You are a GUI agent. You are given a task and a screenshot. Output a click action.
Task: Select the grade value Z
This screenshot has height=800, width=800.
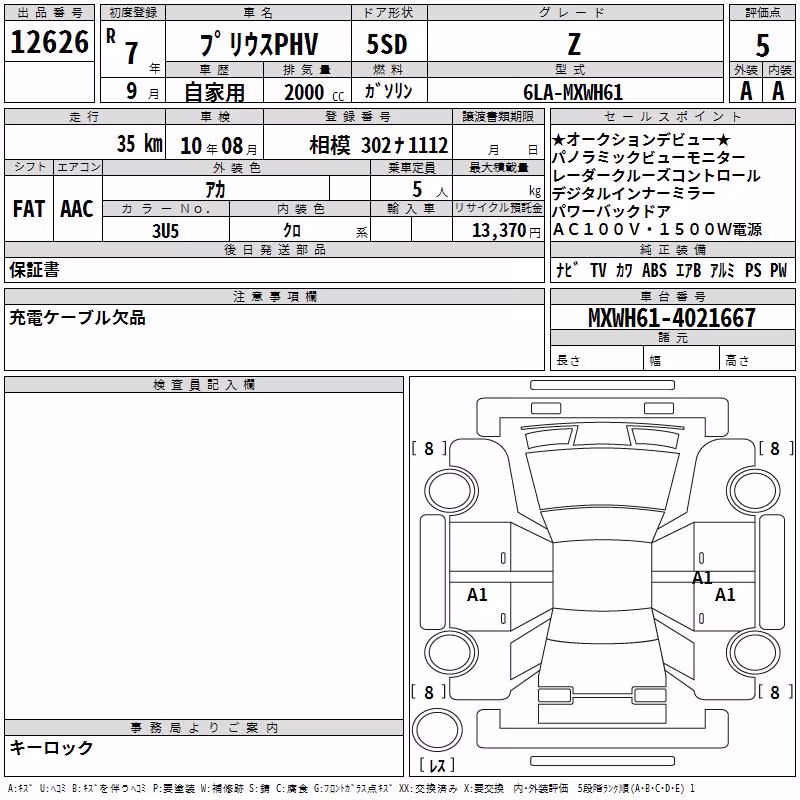click(x=574, y=44)
